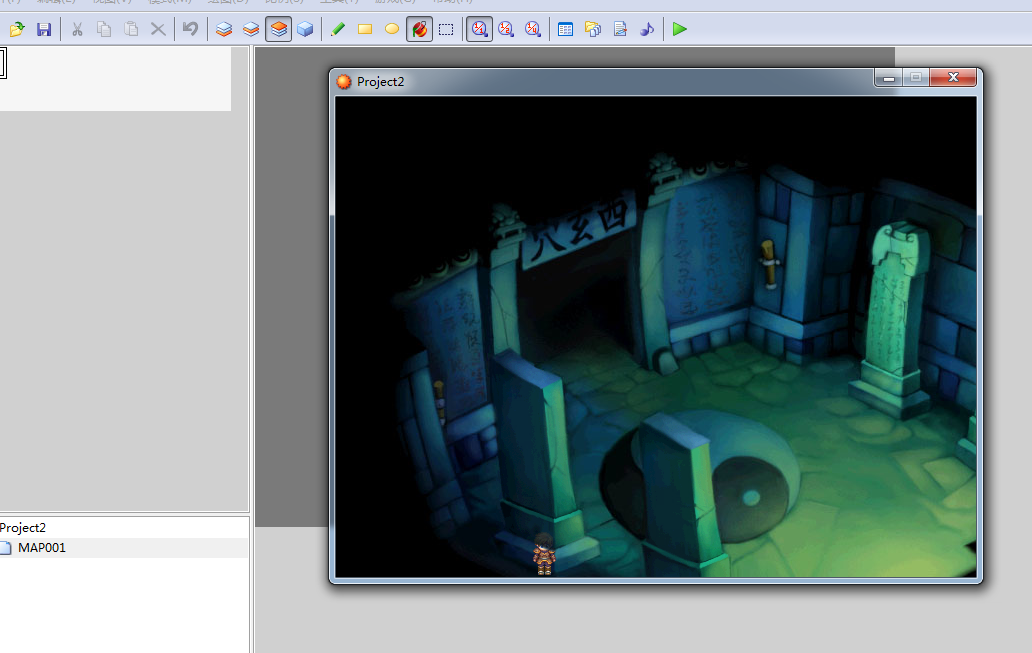The image size is (1032, 653).
Task: Set map zoom to 1/2
Action: pyautogui.click(x=505, y=29)
